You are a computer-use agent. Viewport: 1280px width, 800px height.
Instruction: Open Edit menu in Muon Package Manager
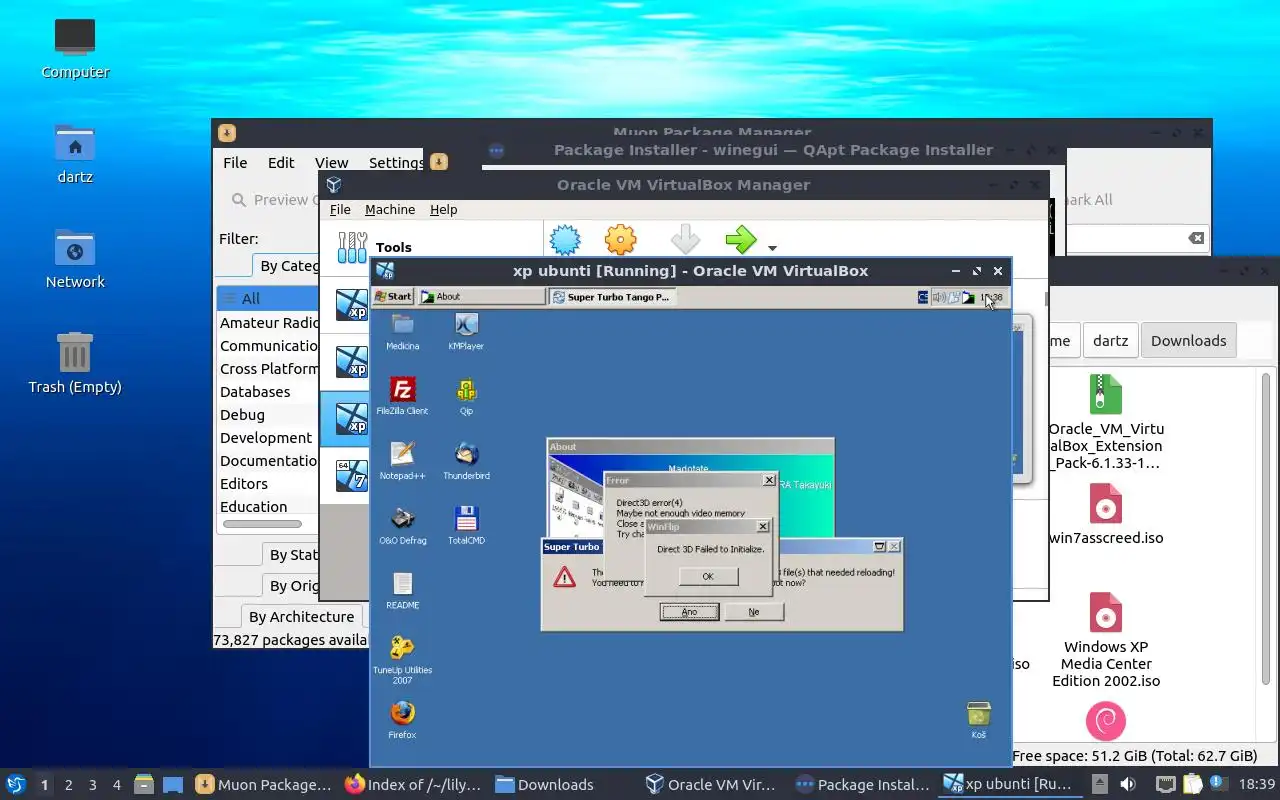point(281,162)
